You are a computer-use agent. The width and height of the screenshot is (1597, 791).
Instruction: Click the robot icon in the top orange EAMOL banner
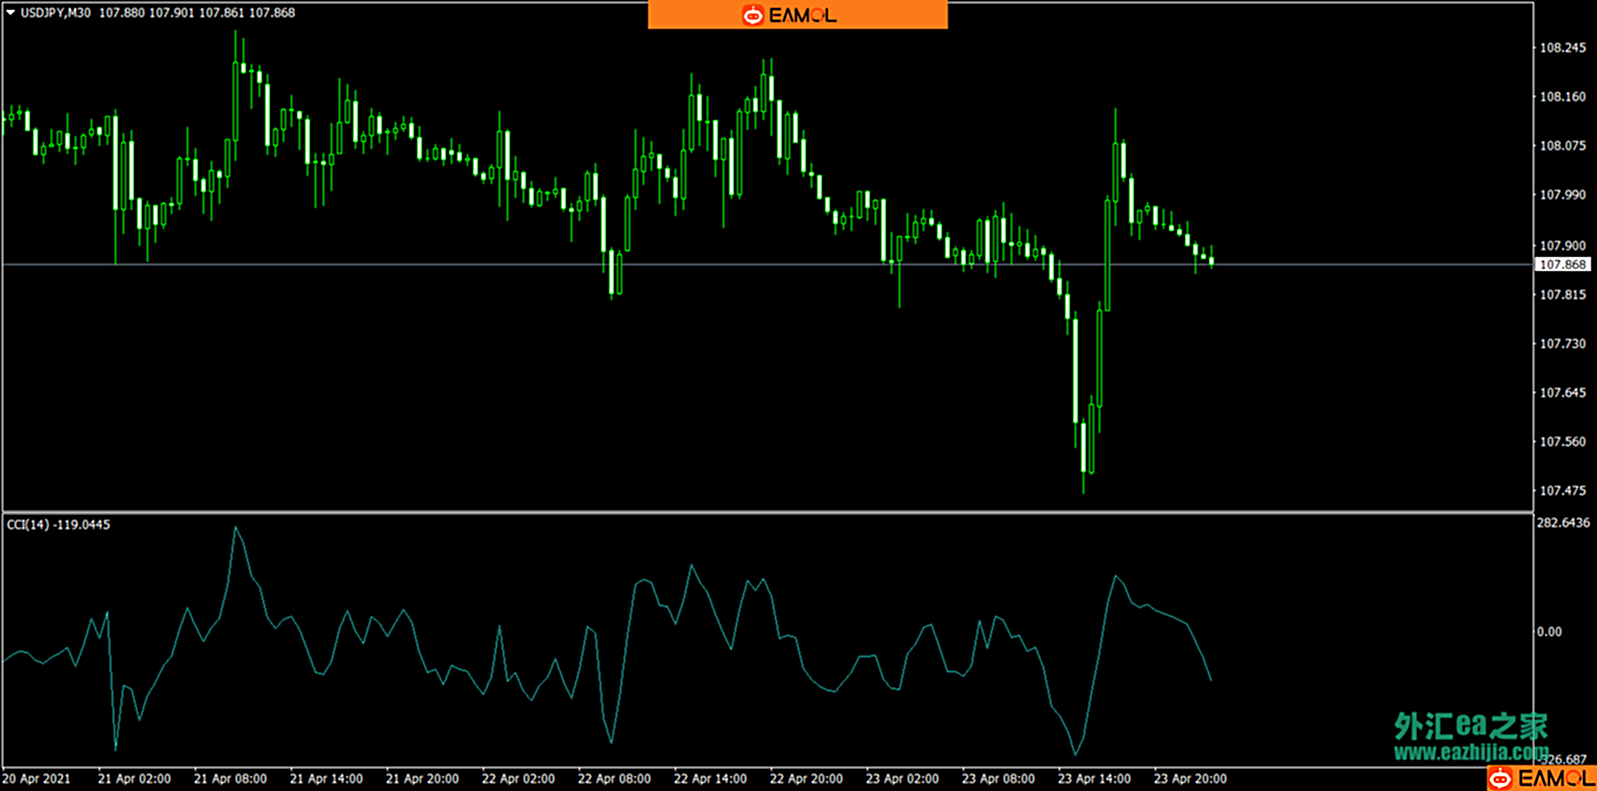tap(752, 15)
